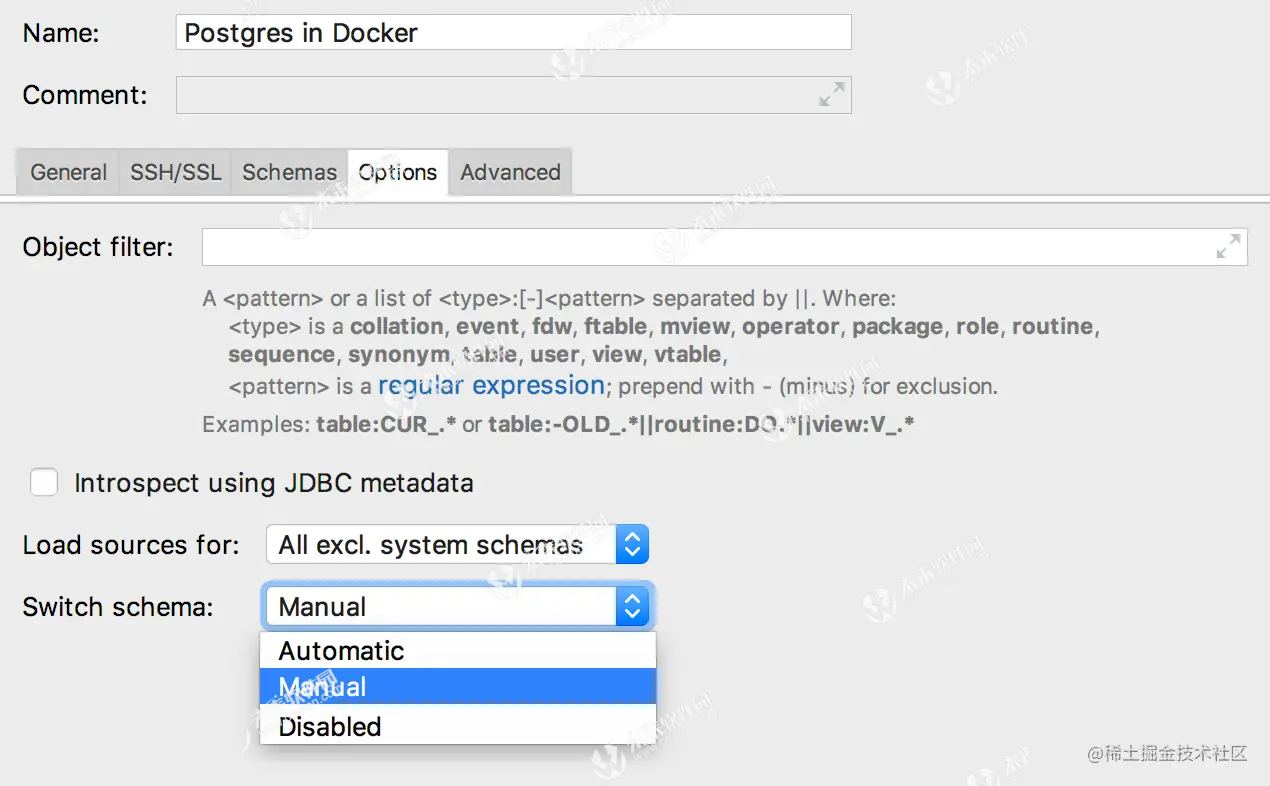This screenshot has width=1270, height=786.
Task: Select the Options tab
Action: click(398, 172)
